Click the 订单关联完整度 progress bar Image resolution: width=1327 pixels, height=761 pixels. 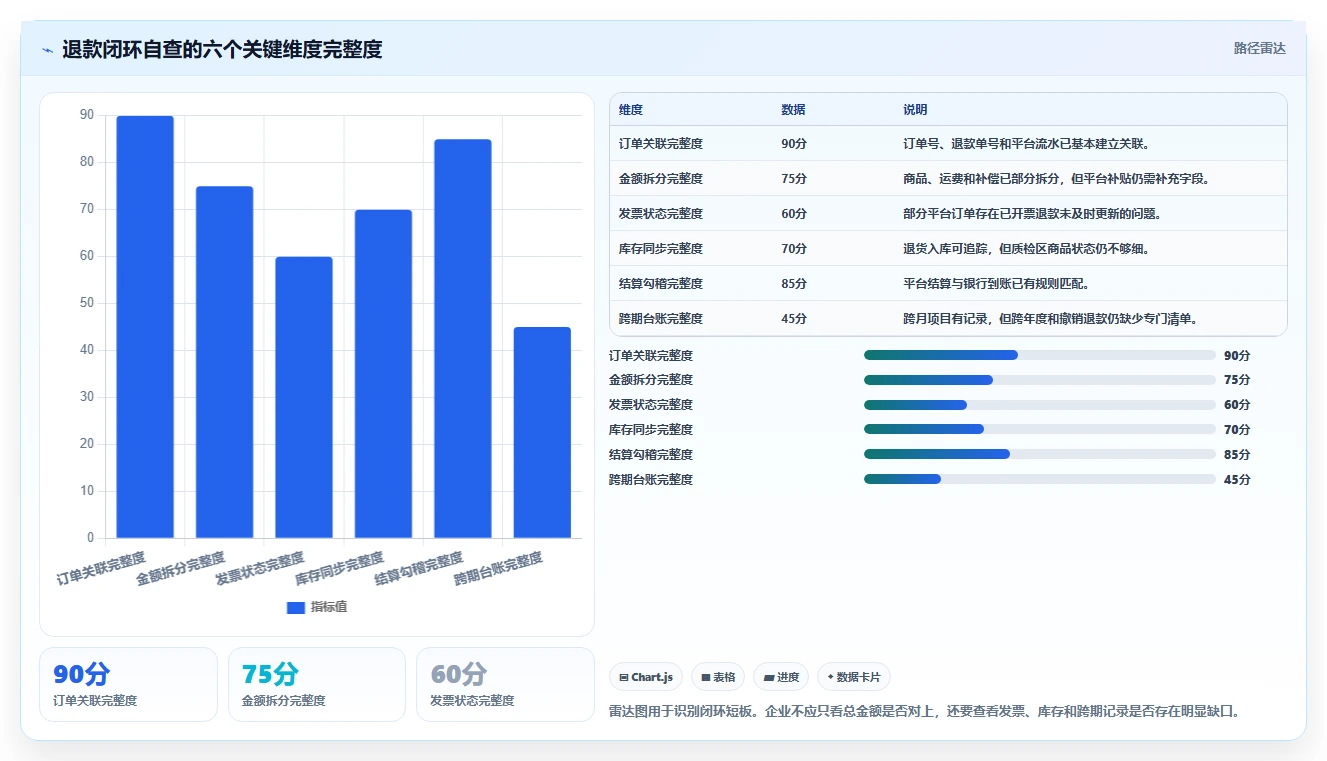point(1040,355)
